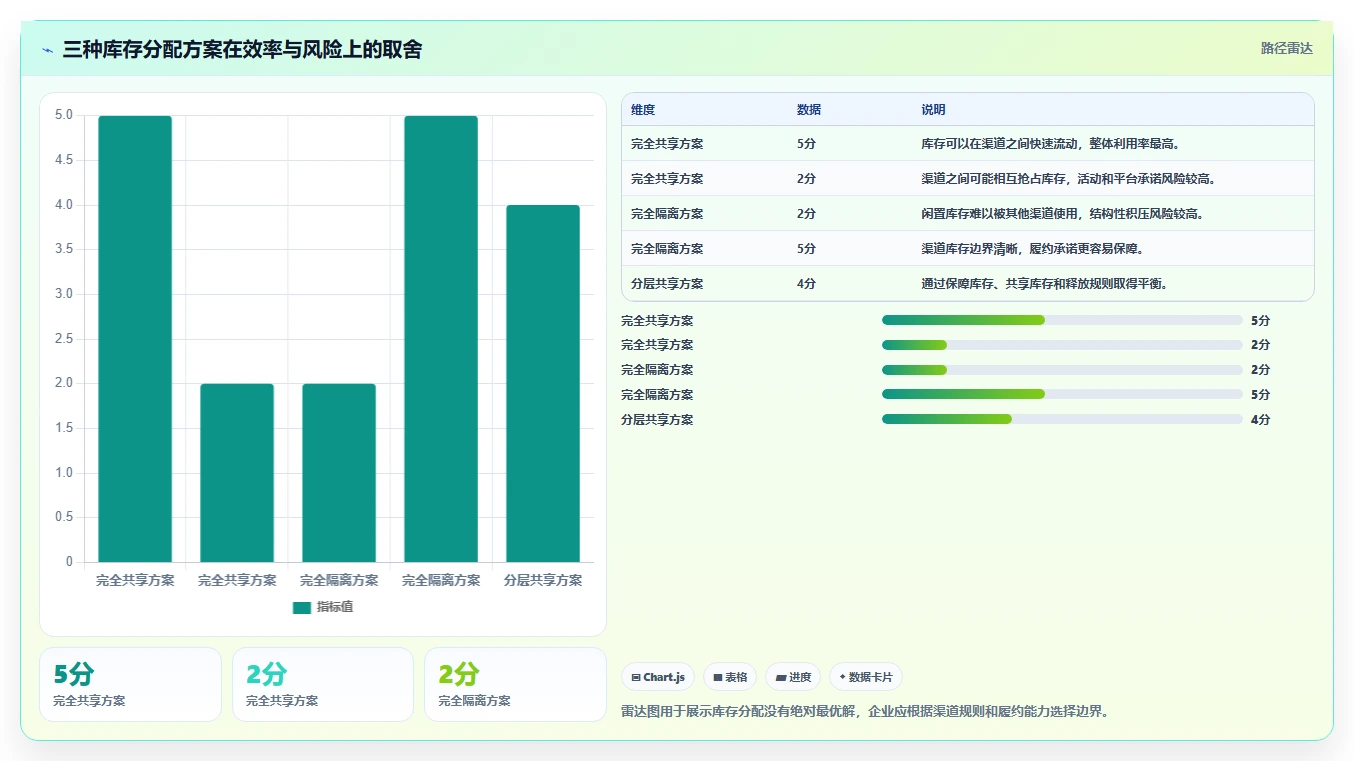Click the 完全隔离方案 progress bar showing 2分
The width and height of the screenshot is (1354, 761).
[1062, 370]
